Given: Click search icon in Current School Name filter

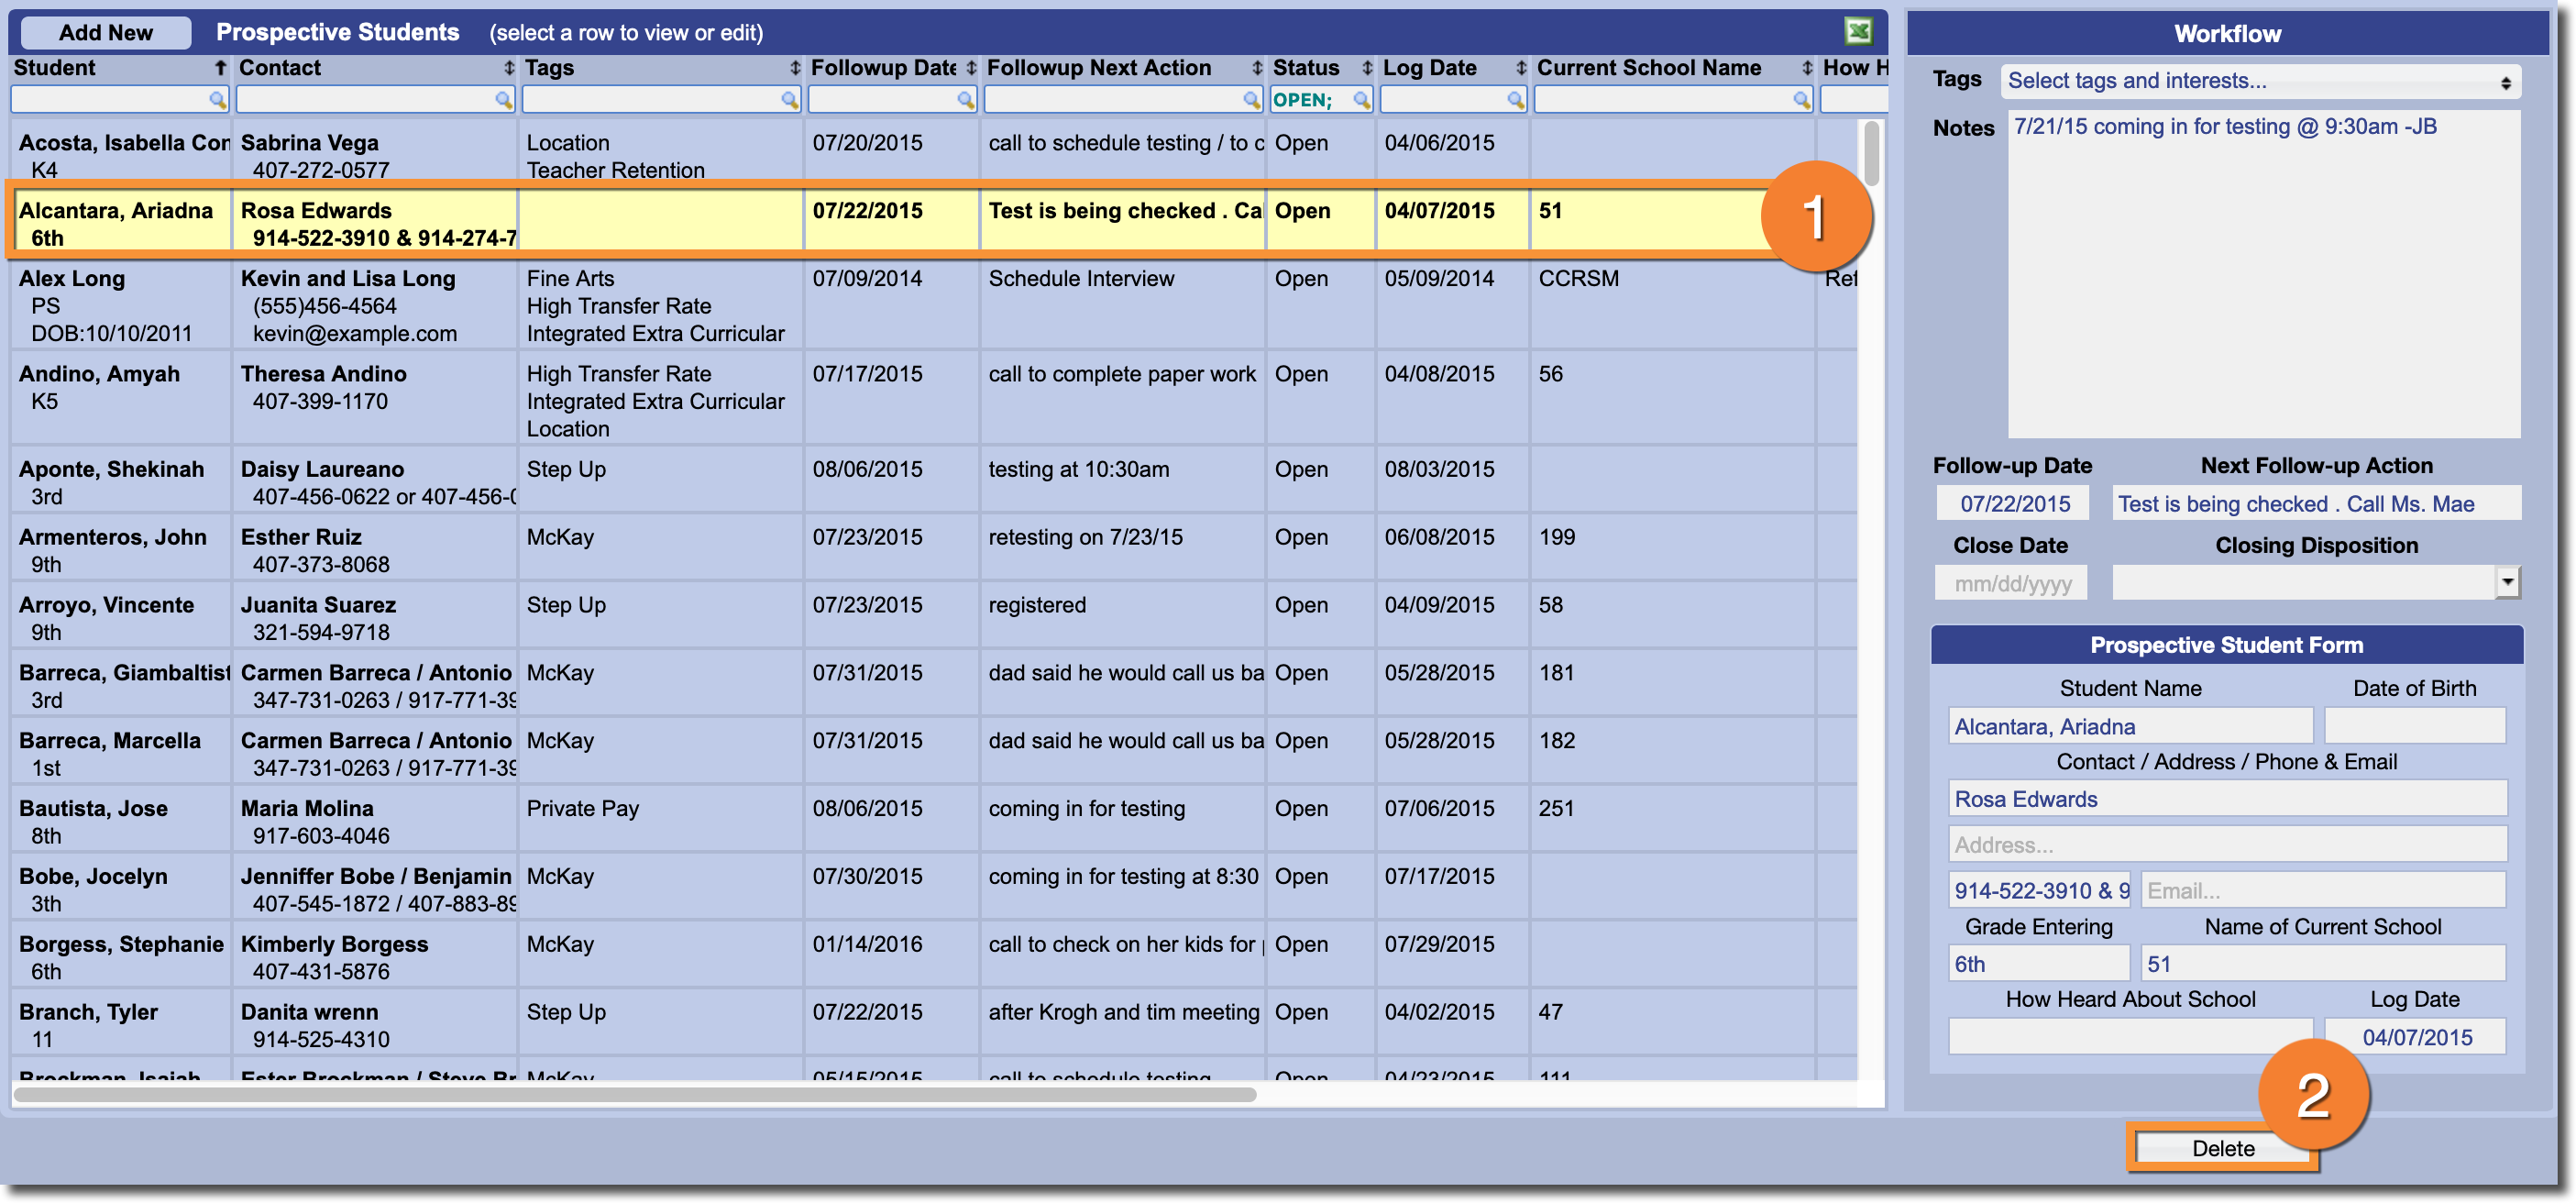Looking at the screenshot, I should coord(1800,100).
